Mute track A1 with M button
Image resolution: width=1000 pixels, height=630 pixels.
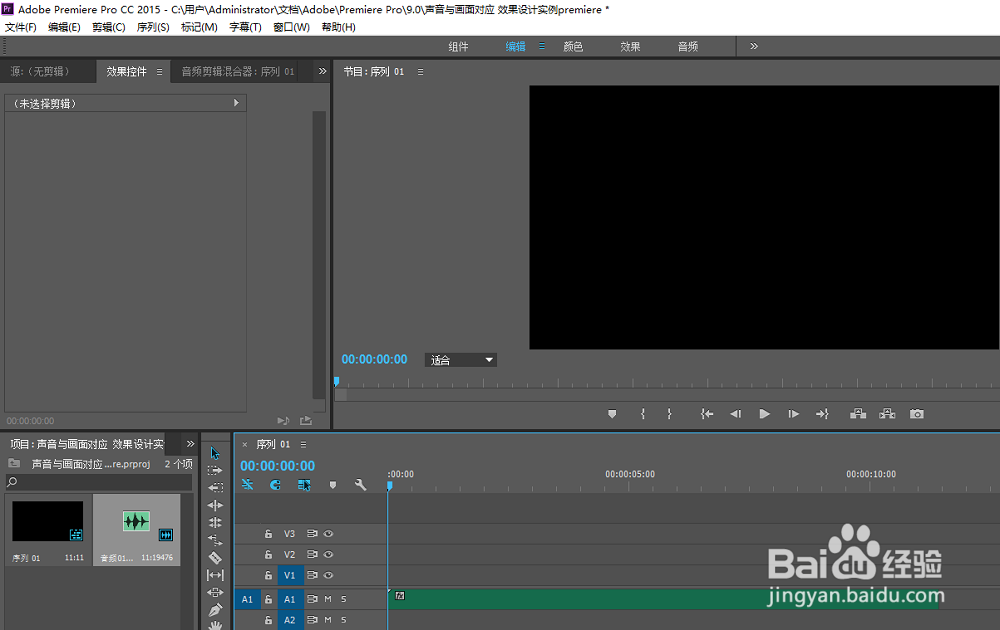328,599
